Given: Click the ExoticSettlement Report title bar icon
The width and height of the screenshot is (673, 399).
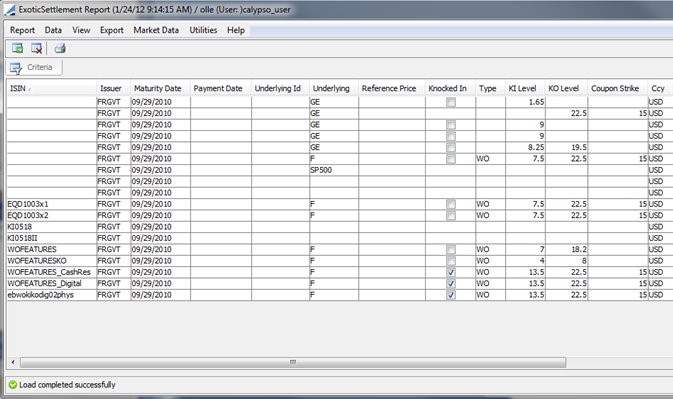Looking at the screenshot, I should (9, 9).
